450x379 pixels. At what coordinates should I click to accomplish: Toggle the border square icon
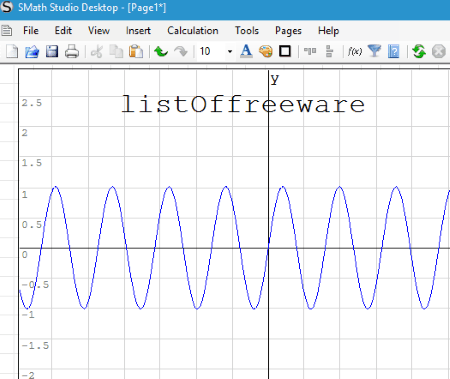[x=285, y=51]
